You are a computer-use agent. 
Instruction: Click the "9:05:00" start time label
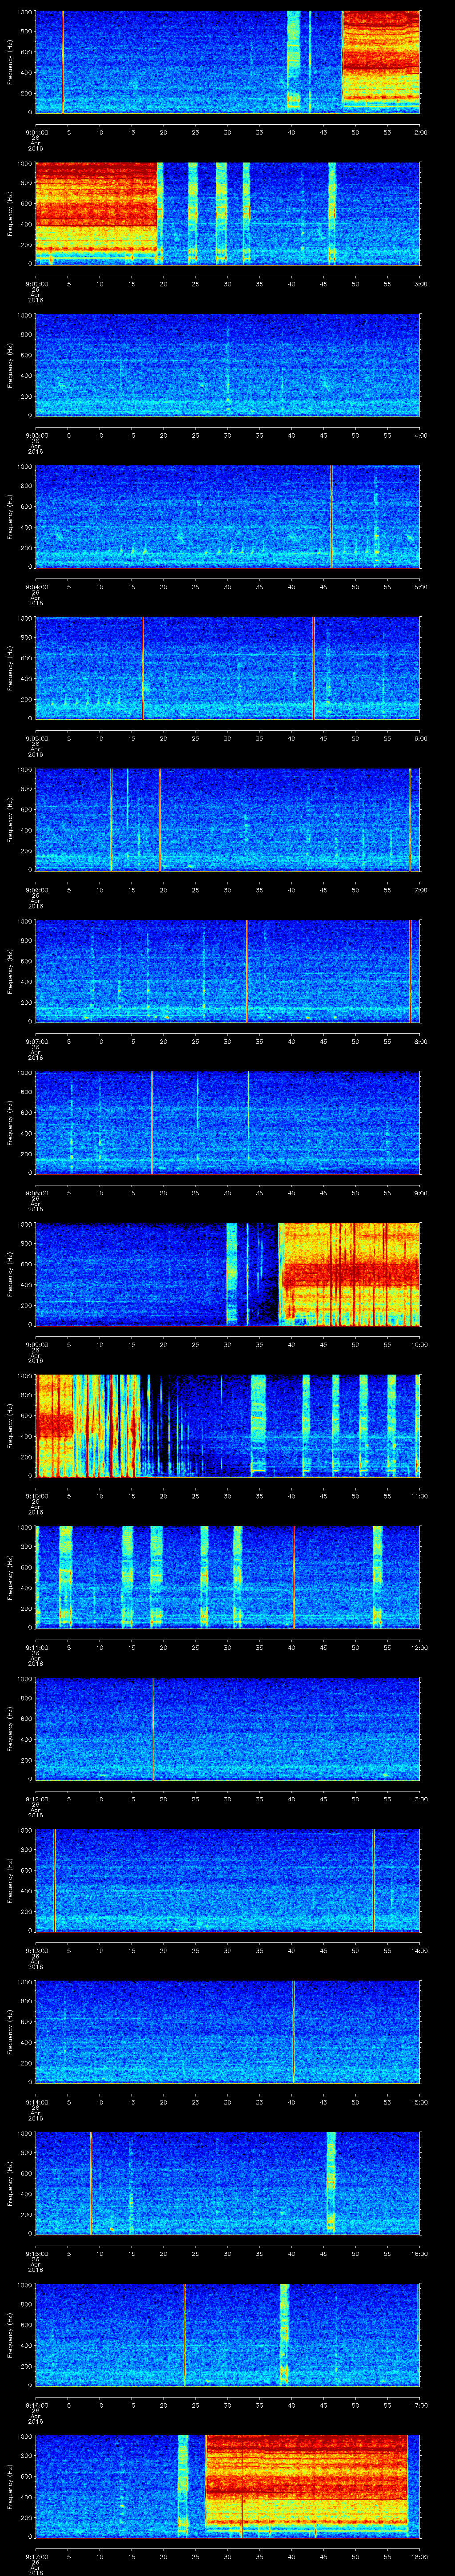coord(36,738)
